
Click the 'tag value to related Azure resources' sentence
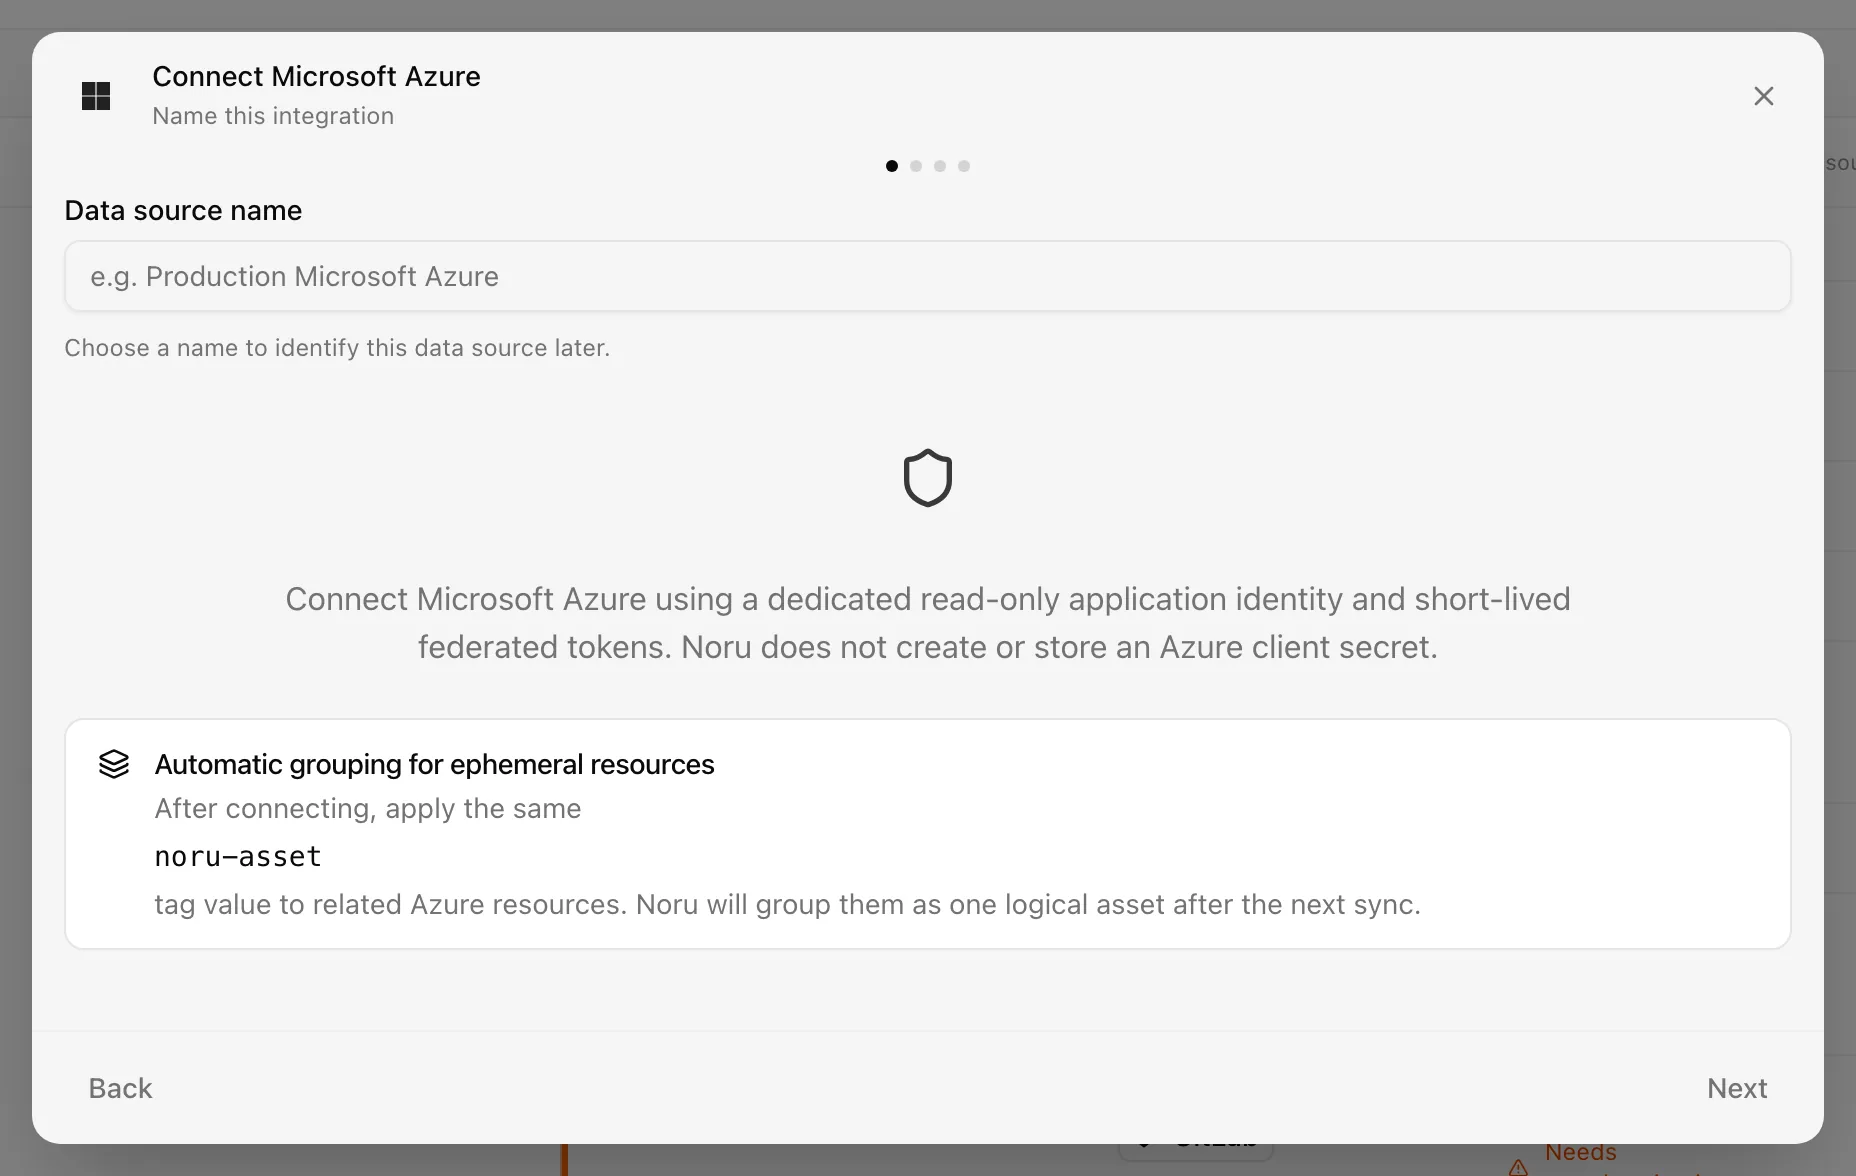tap(787, 904)
